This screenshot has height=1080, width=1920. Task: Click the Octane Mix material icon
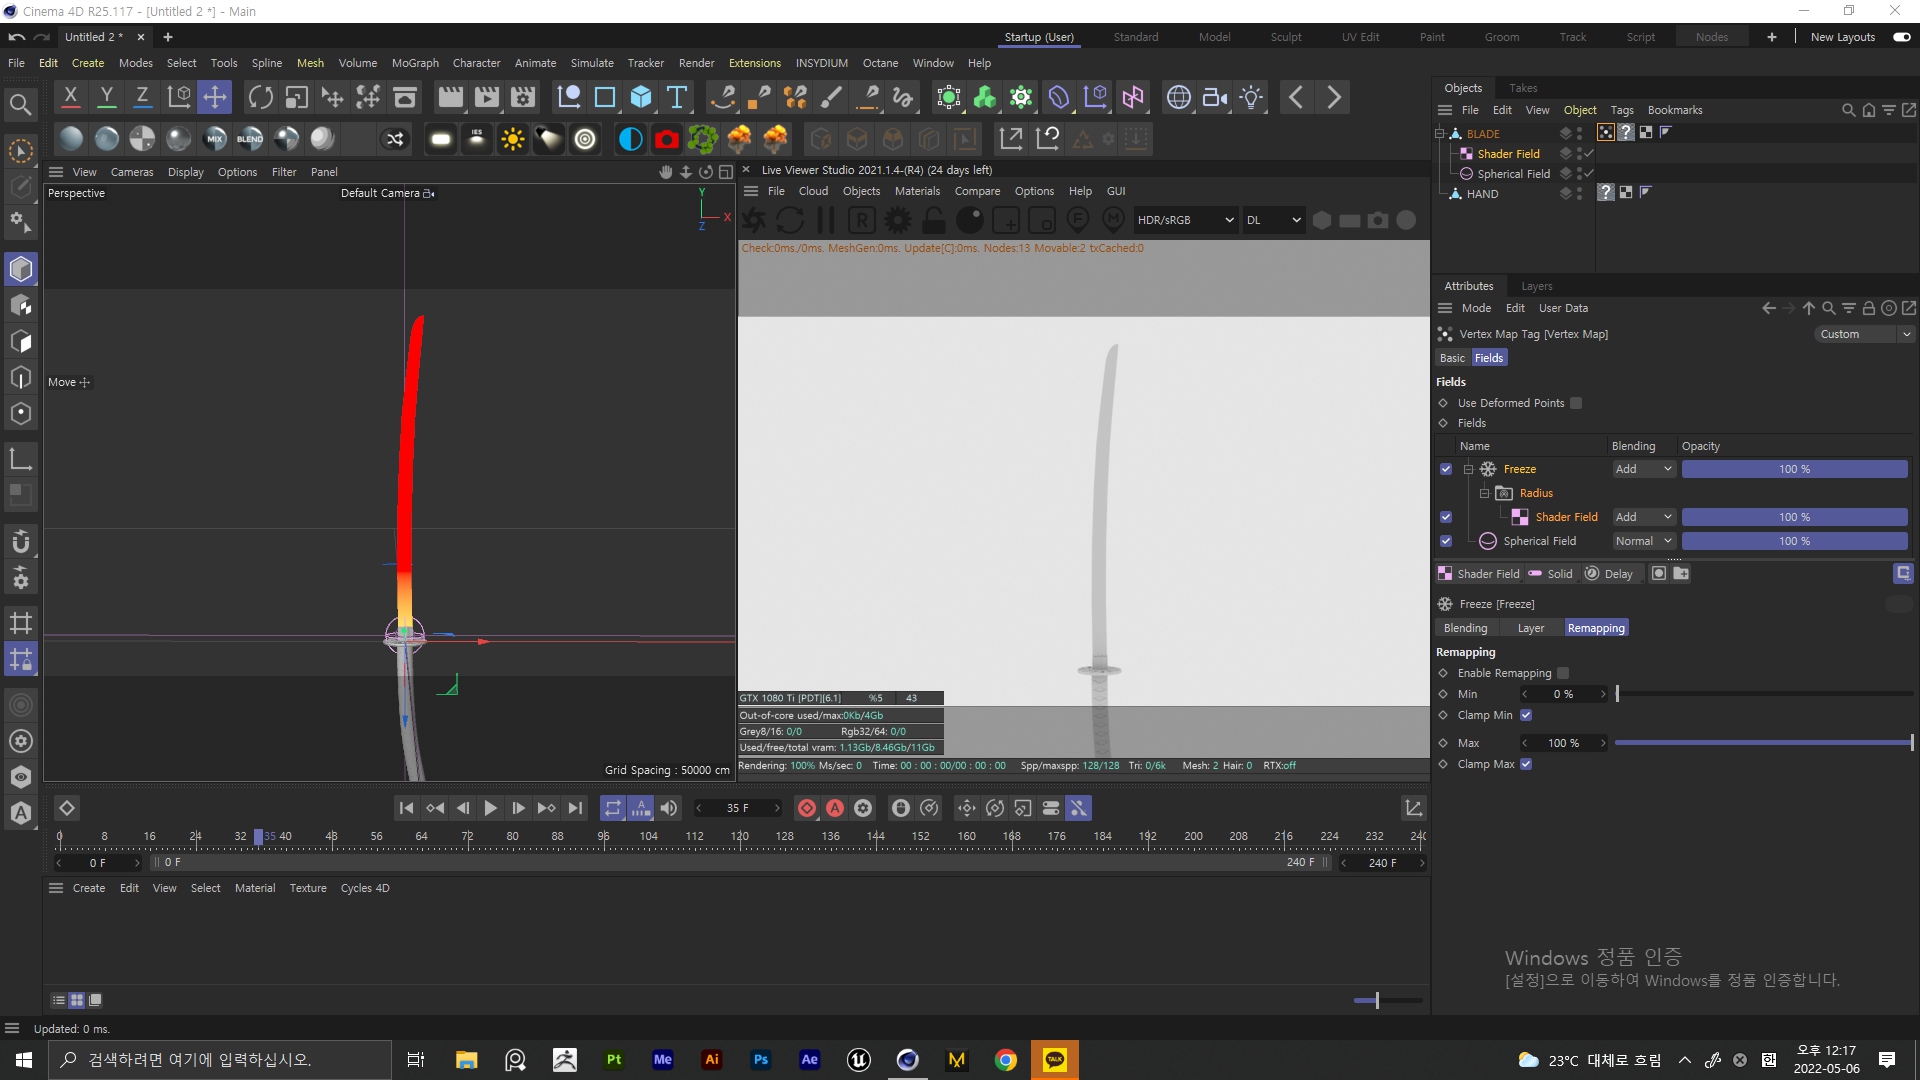(x=214, y=139)
